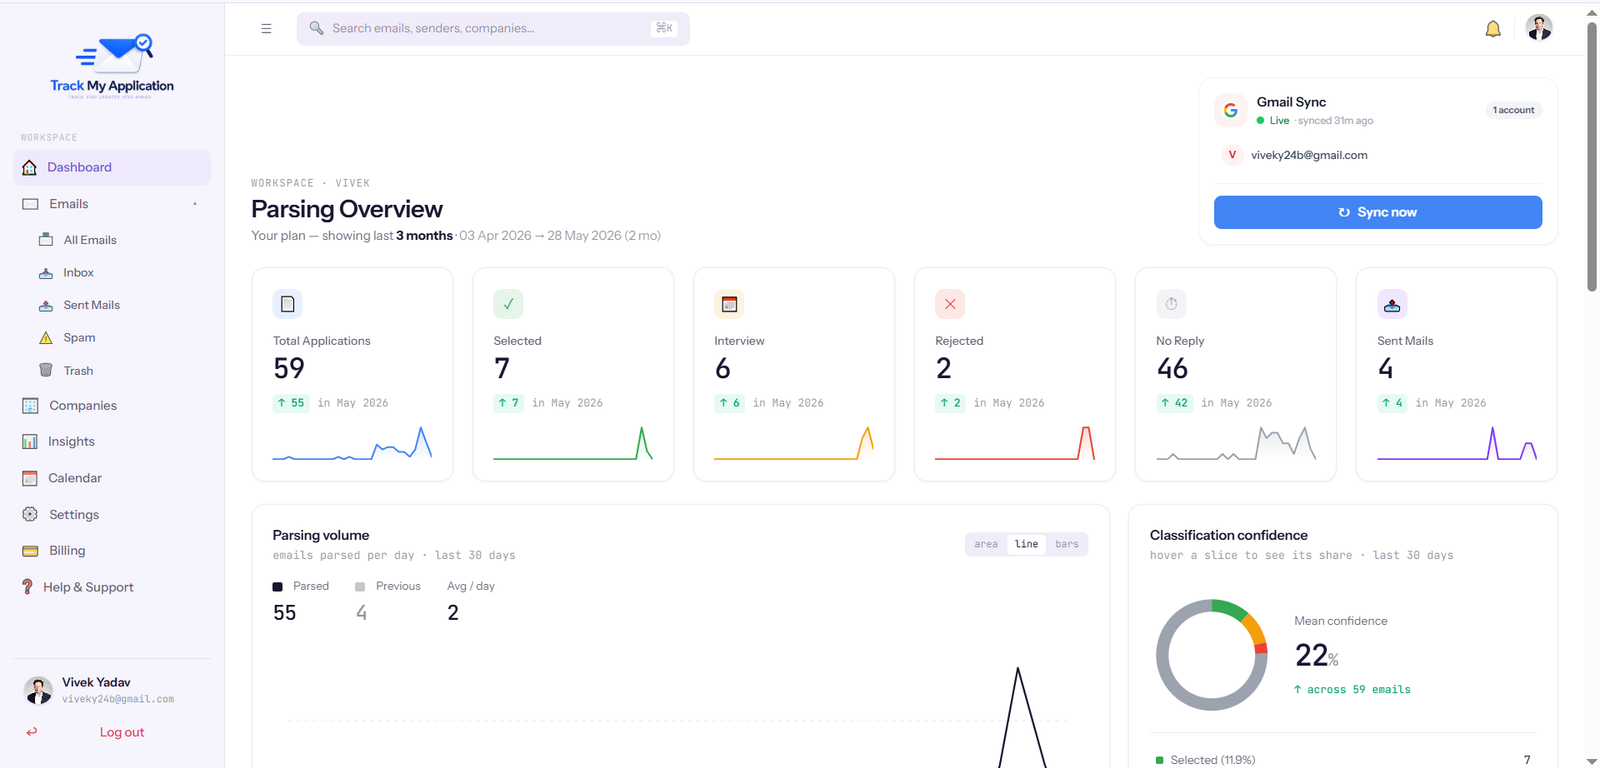Click the Help & Support question icon
The width and height of the screenshot is (1600, 768).
(x=27, y=587)
